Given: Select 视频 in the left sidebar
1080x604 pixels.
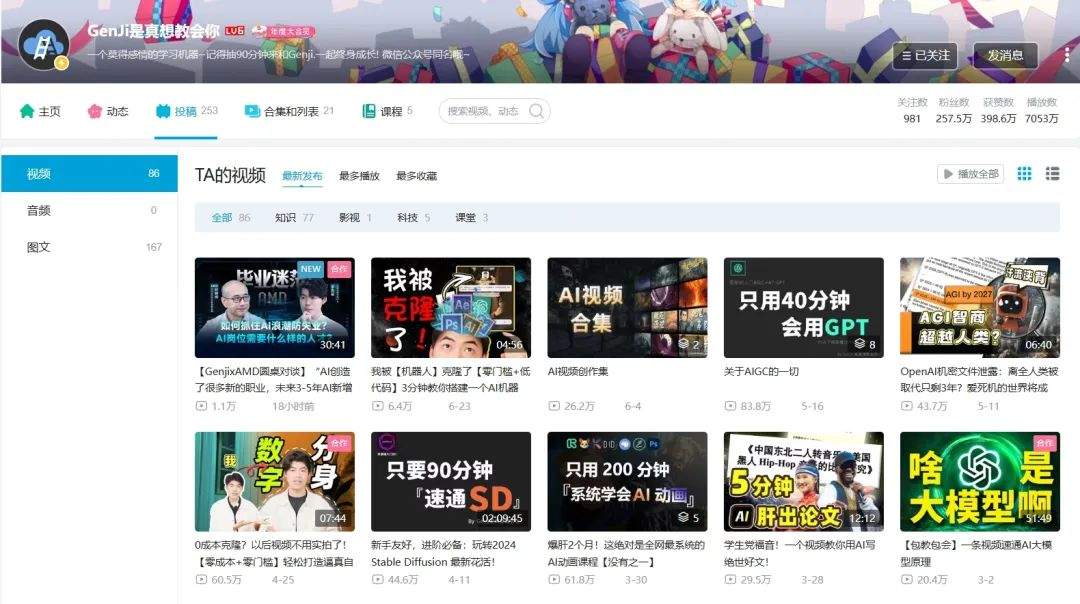Looking at the screenshot, I should 90,174.
